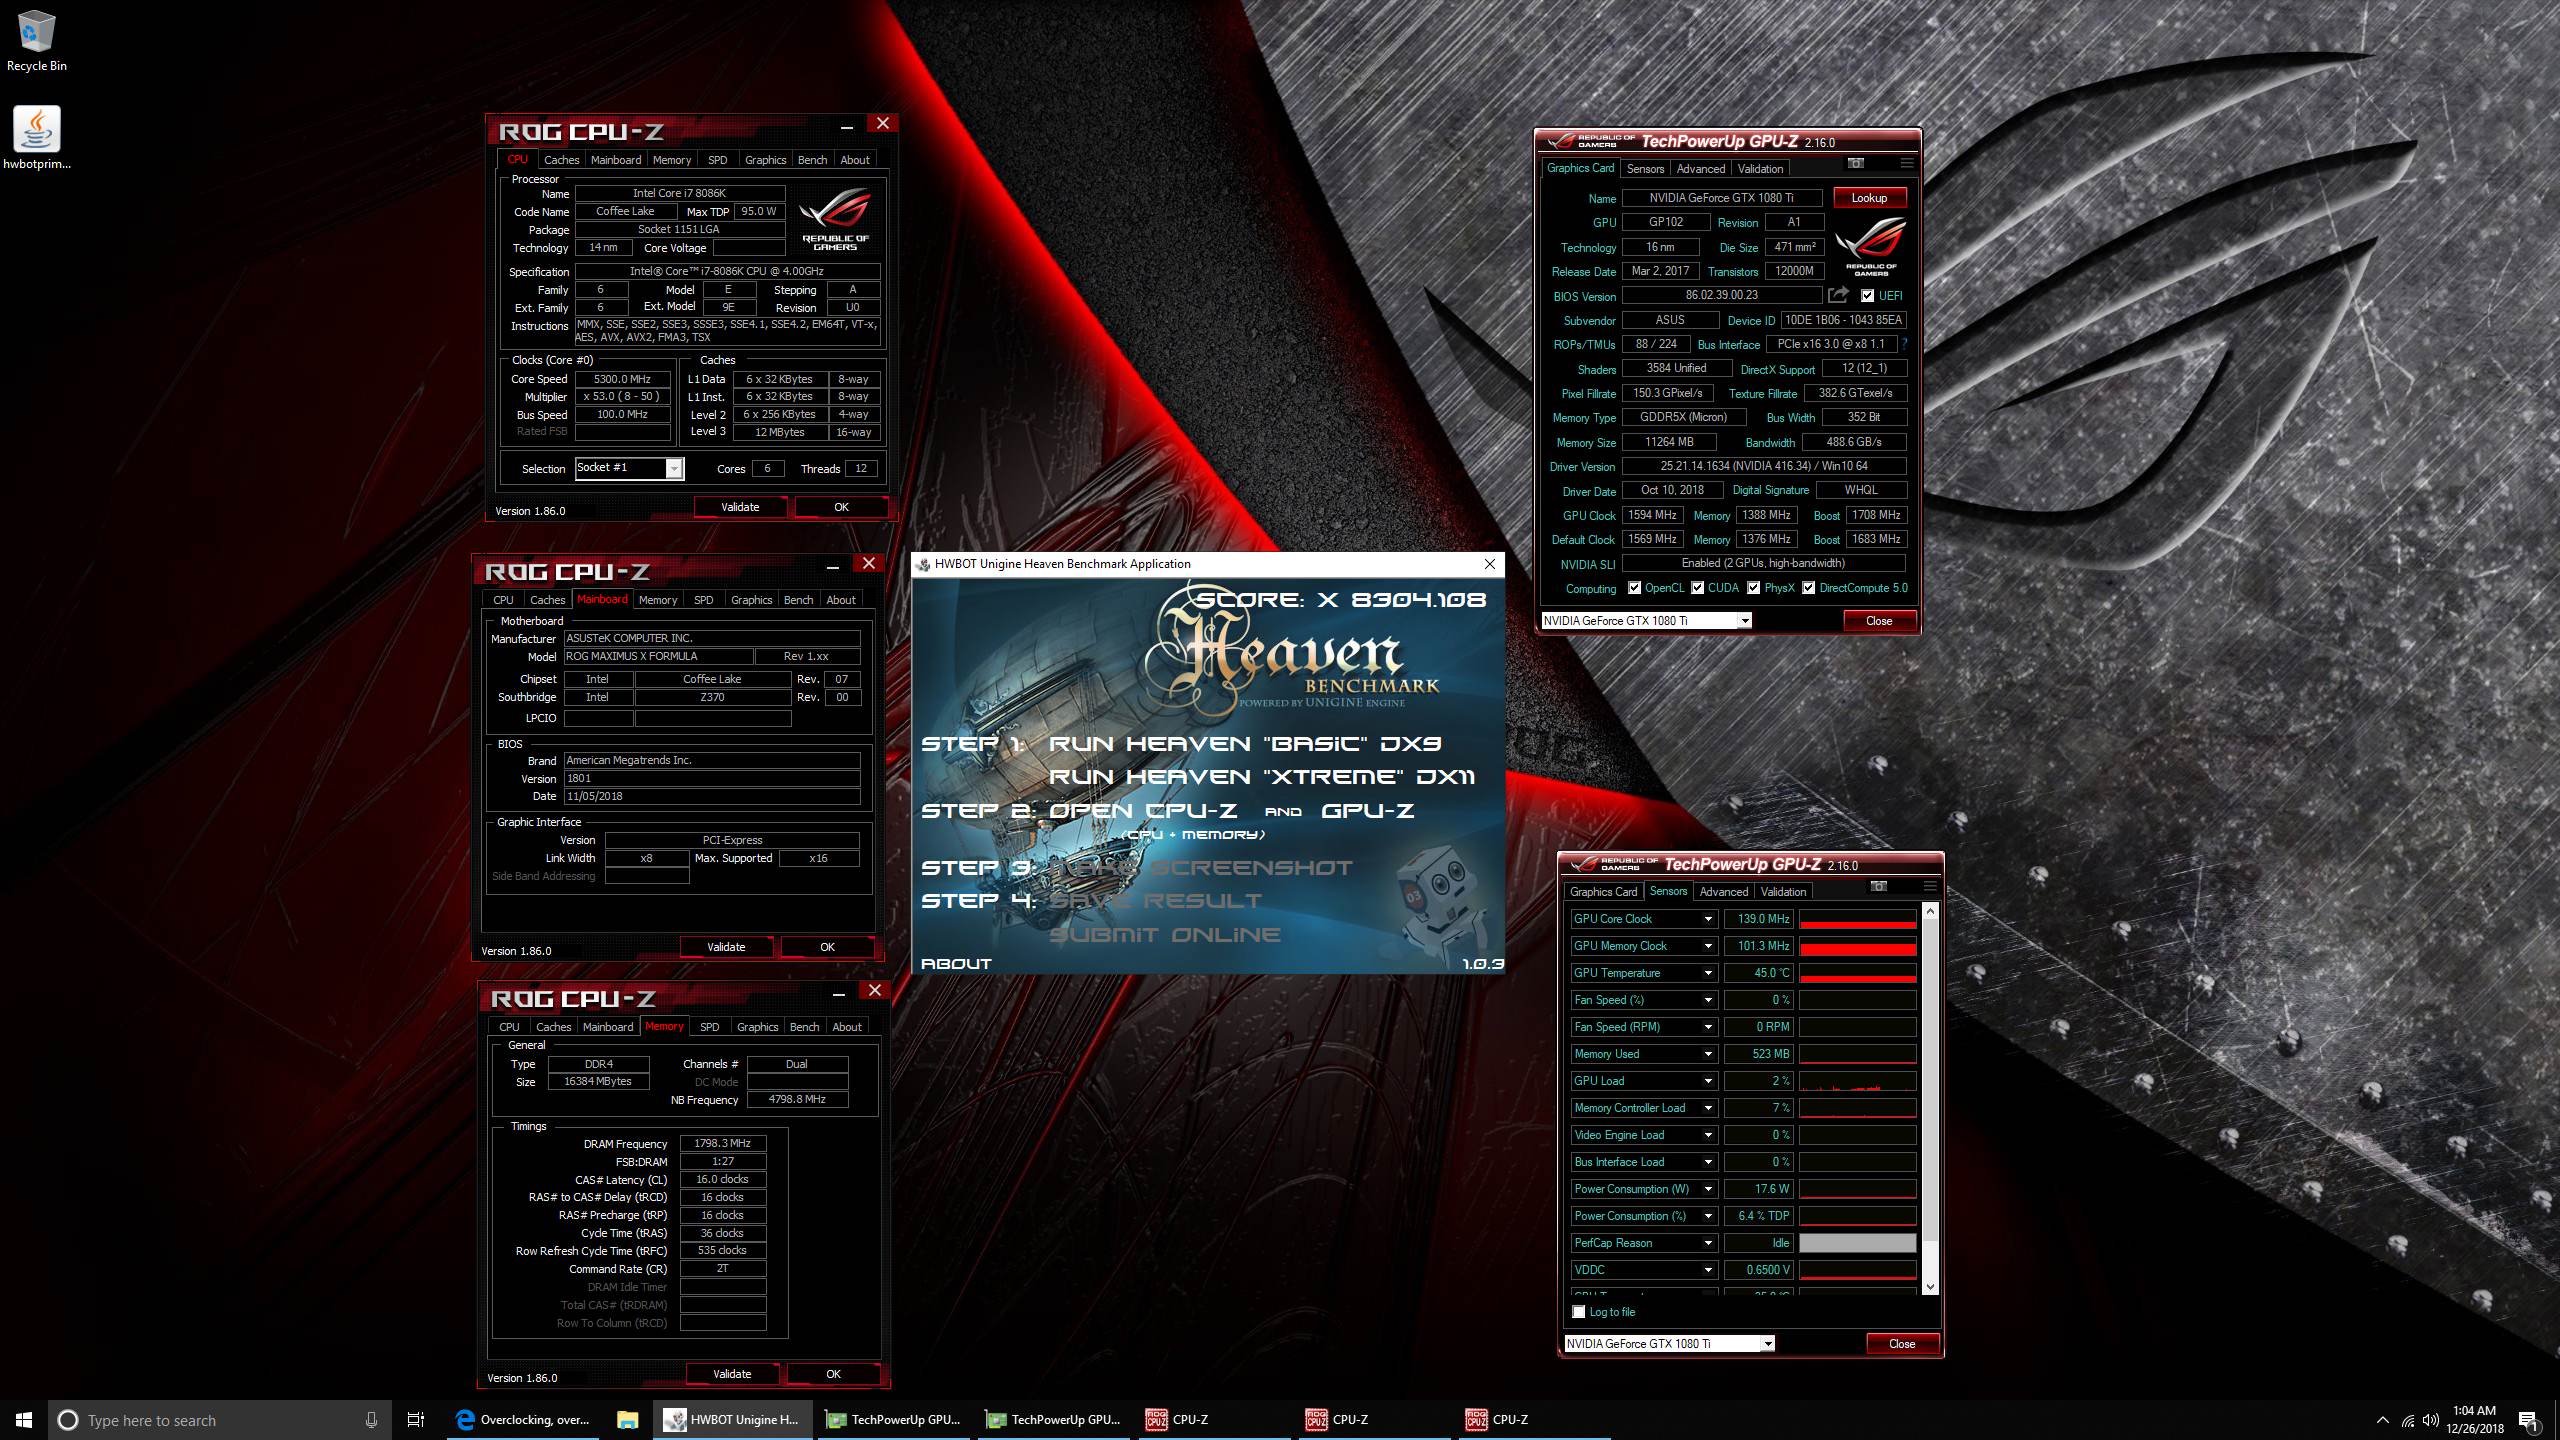Click the GPU Sensors vertical scrollbar down arrow
2560x1440 pixels.
click(x=1930, y=1287)
